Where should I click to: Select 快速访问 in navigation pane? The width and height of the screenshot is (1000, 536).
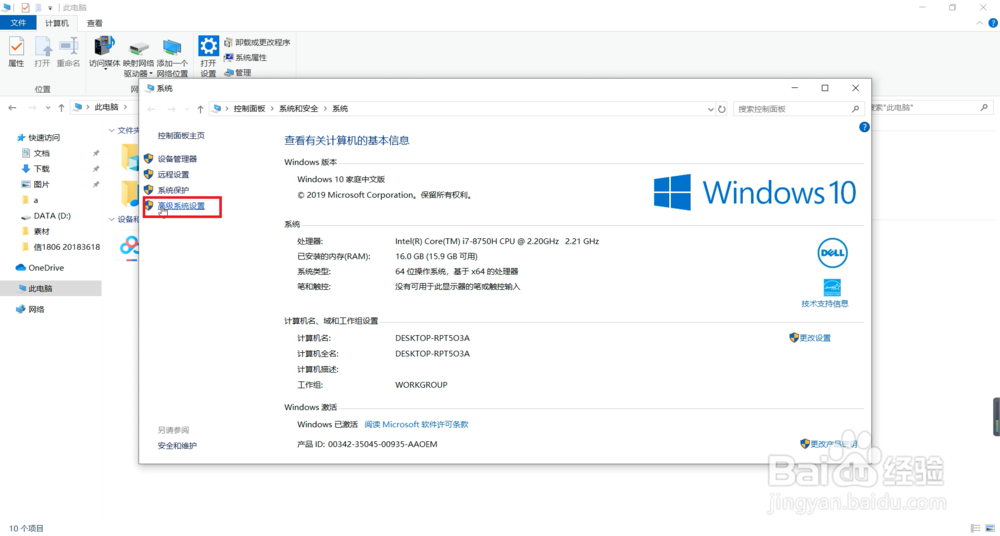coord(44,137)
